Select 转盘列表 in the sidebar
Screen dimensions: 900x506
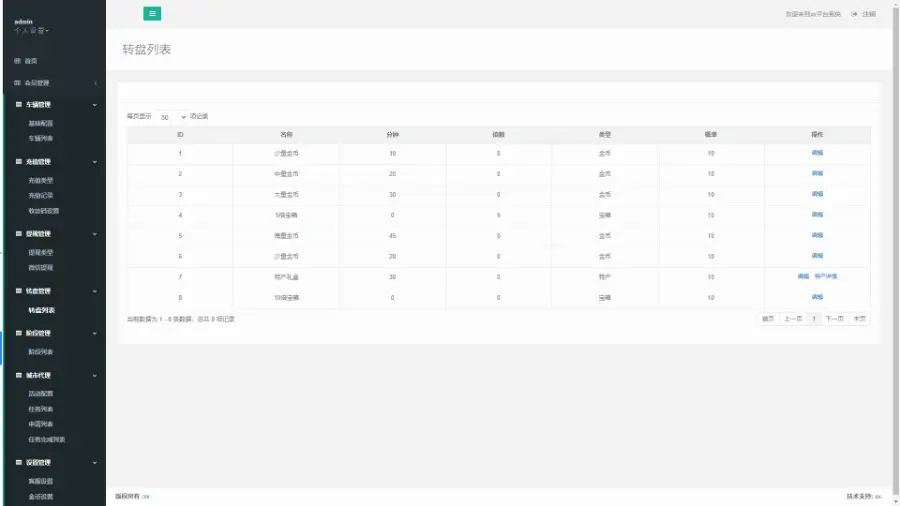click(x=41, y=310)
